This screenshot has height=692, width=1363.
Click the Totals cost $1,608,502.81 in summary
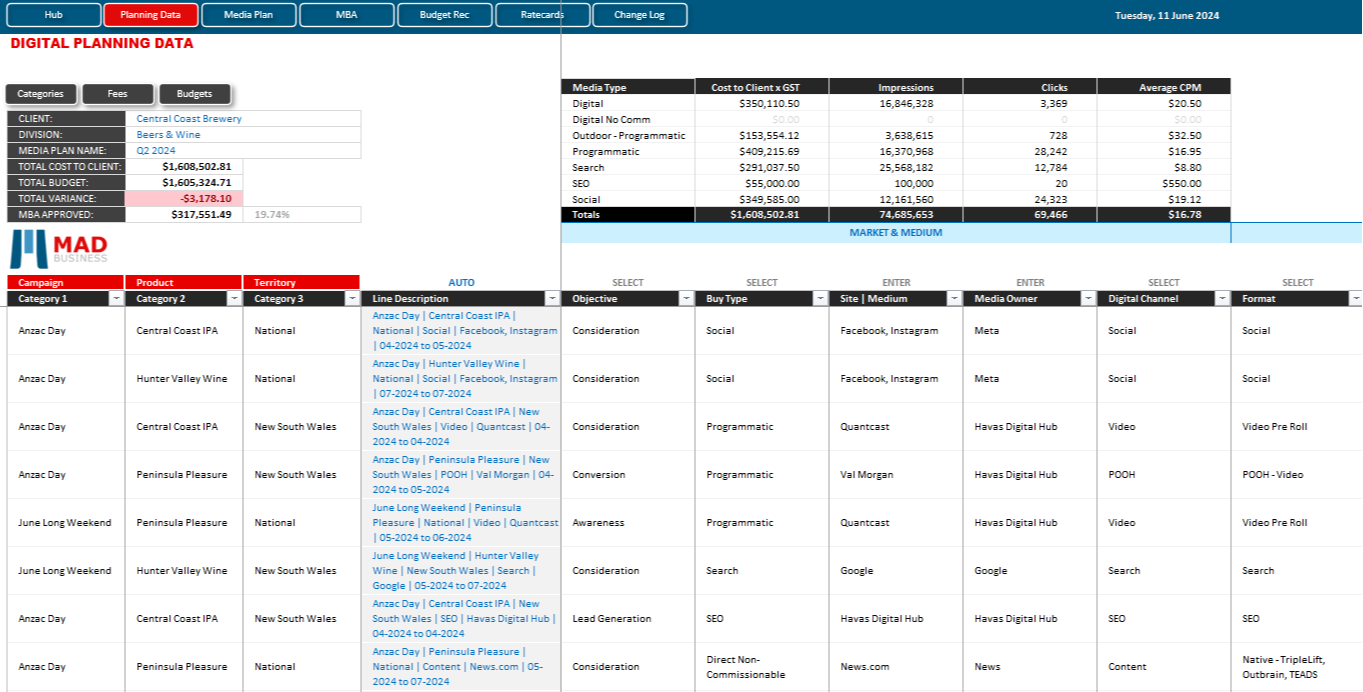point(762,215)
